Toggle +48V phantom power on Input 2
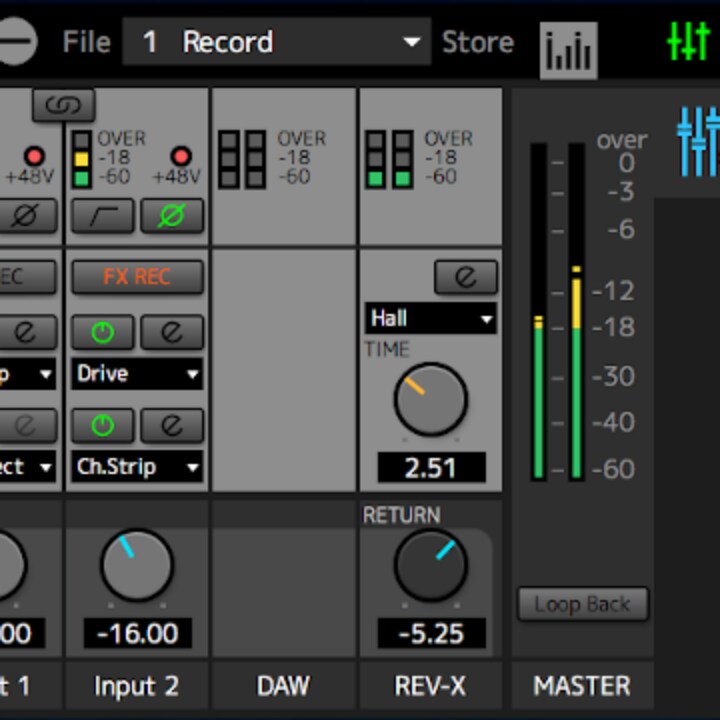 tap(181, 156)
